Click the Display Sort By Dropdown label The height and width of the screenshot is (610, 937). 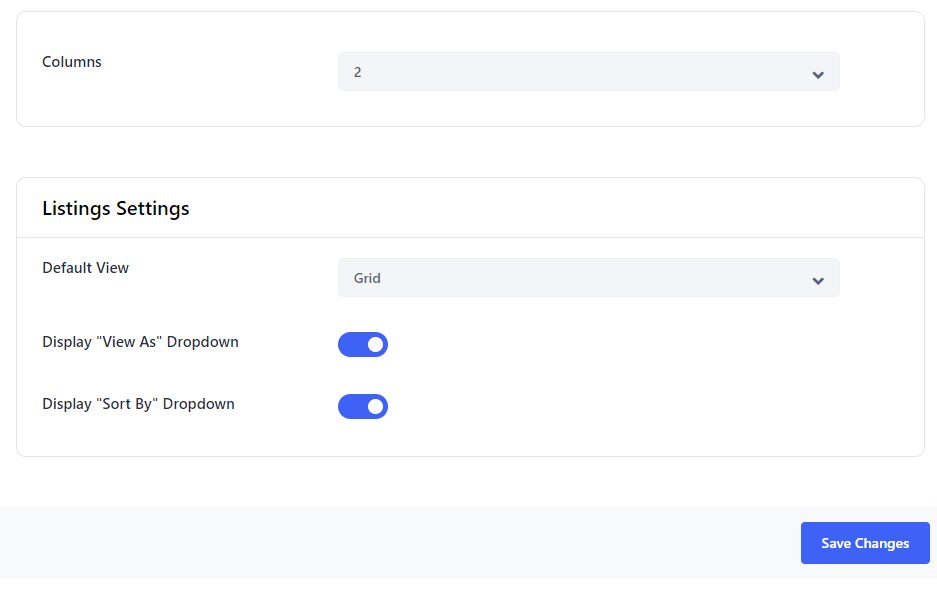(138, 404)
